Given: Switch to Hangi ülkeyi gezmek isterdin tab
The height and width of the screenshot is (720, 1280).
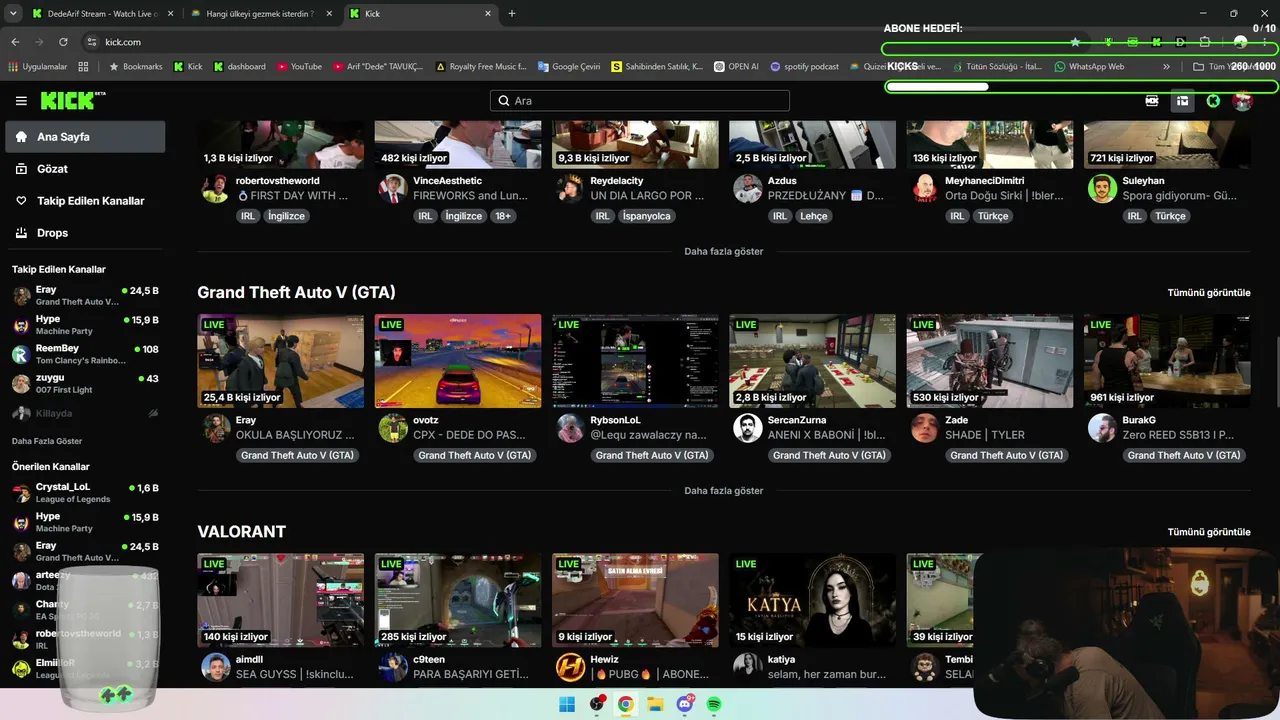Looking at the screenshot, I should (259, 14).
